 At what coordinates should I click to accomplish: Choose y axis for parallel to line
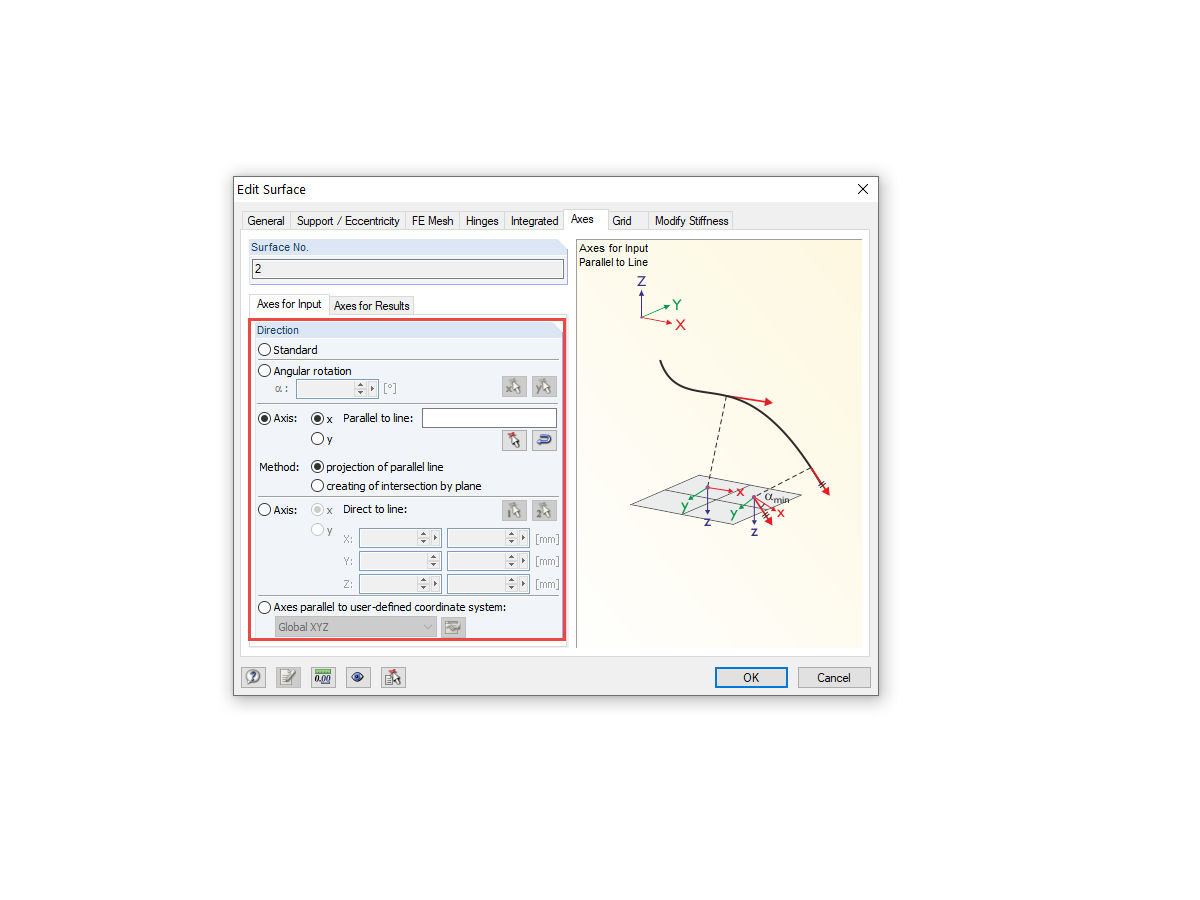[x=317, y=438]
